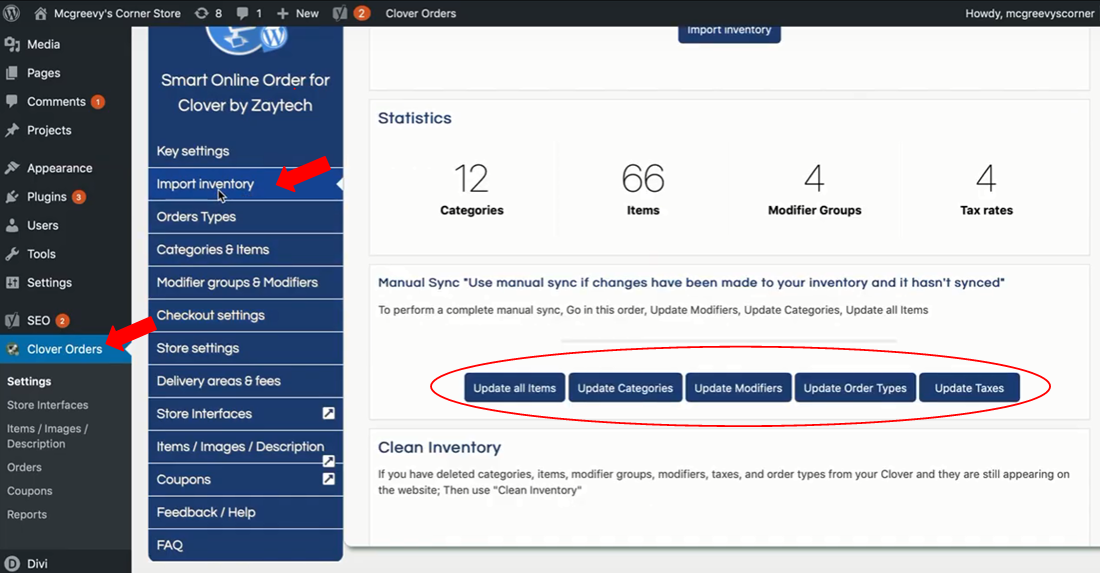Viewport: 1100px width, 573px height.
Task: Click the 4 Modifier Groups statistic
Action: 814,189
